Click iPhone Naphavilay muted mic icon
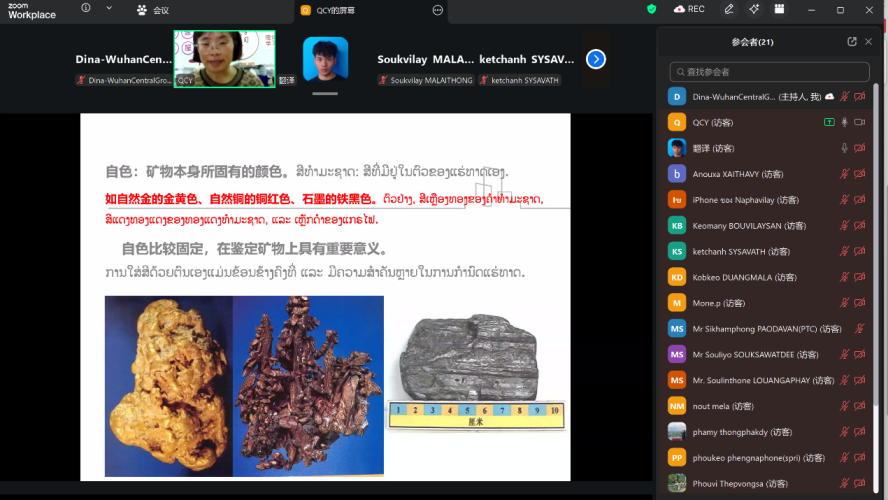 coord(844,200)
